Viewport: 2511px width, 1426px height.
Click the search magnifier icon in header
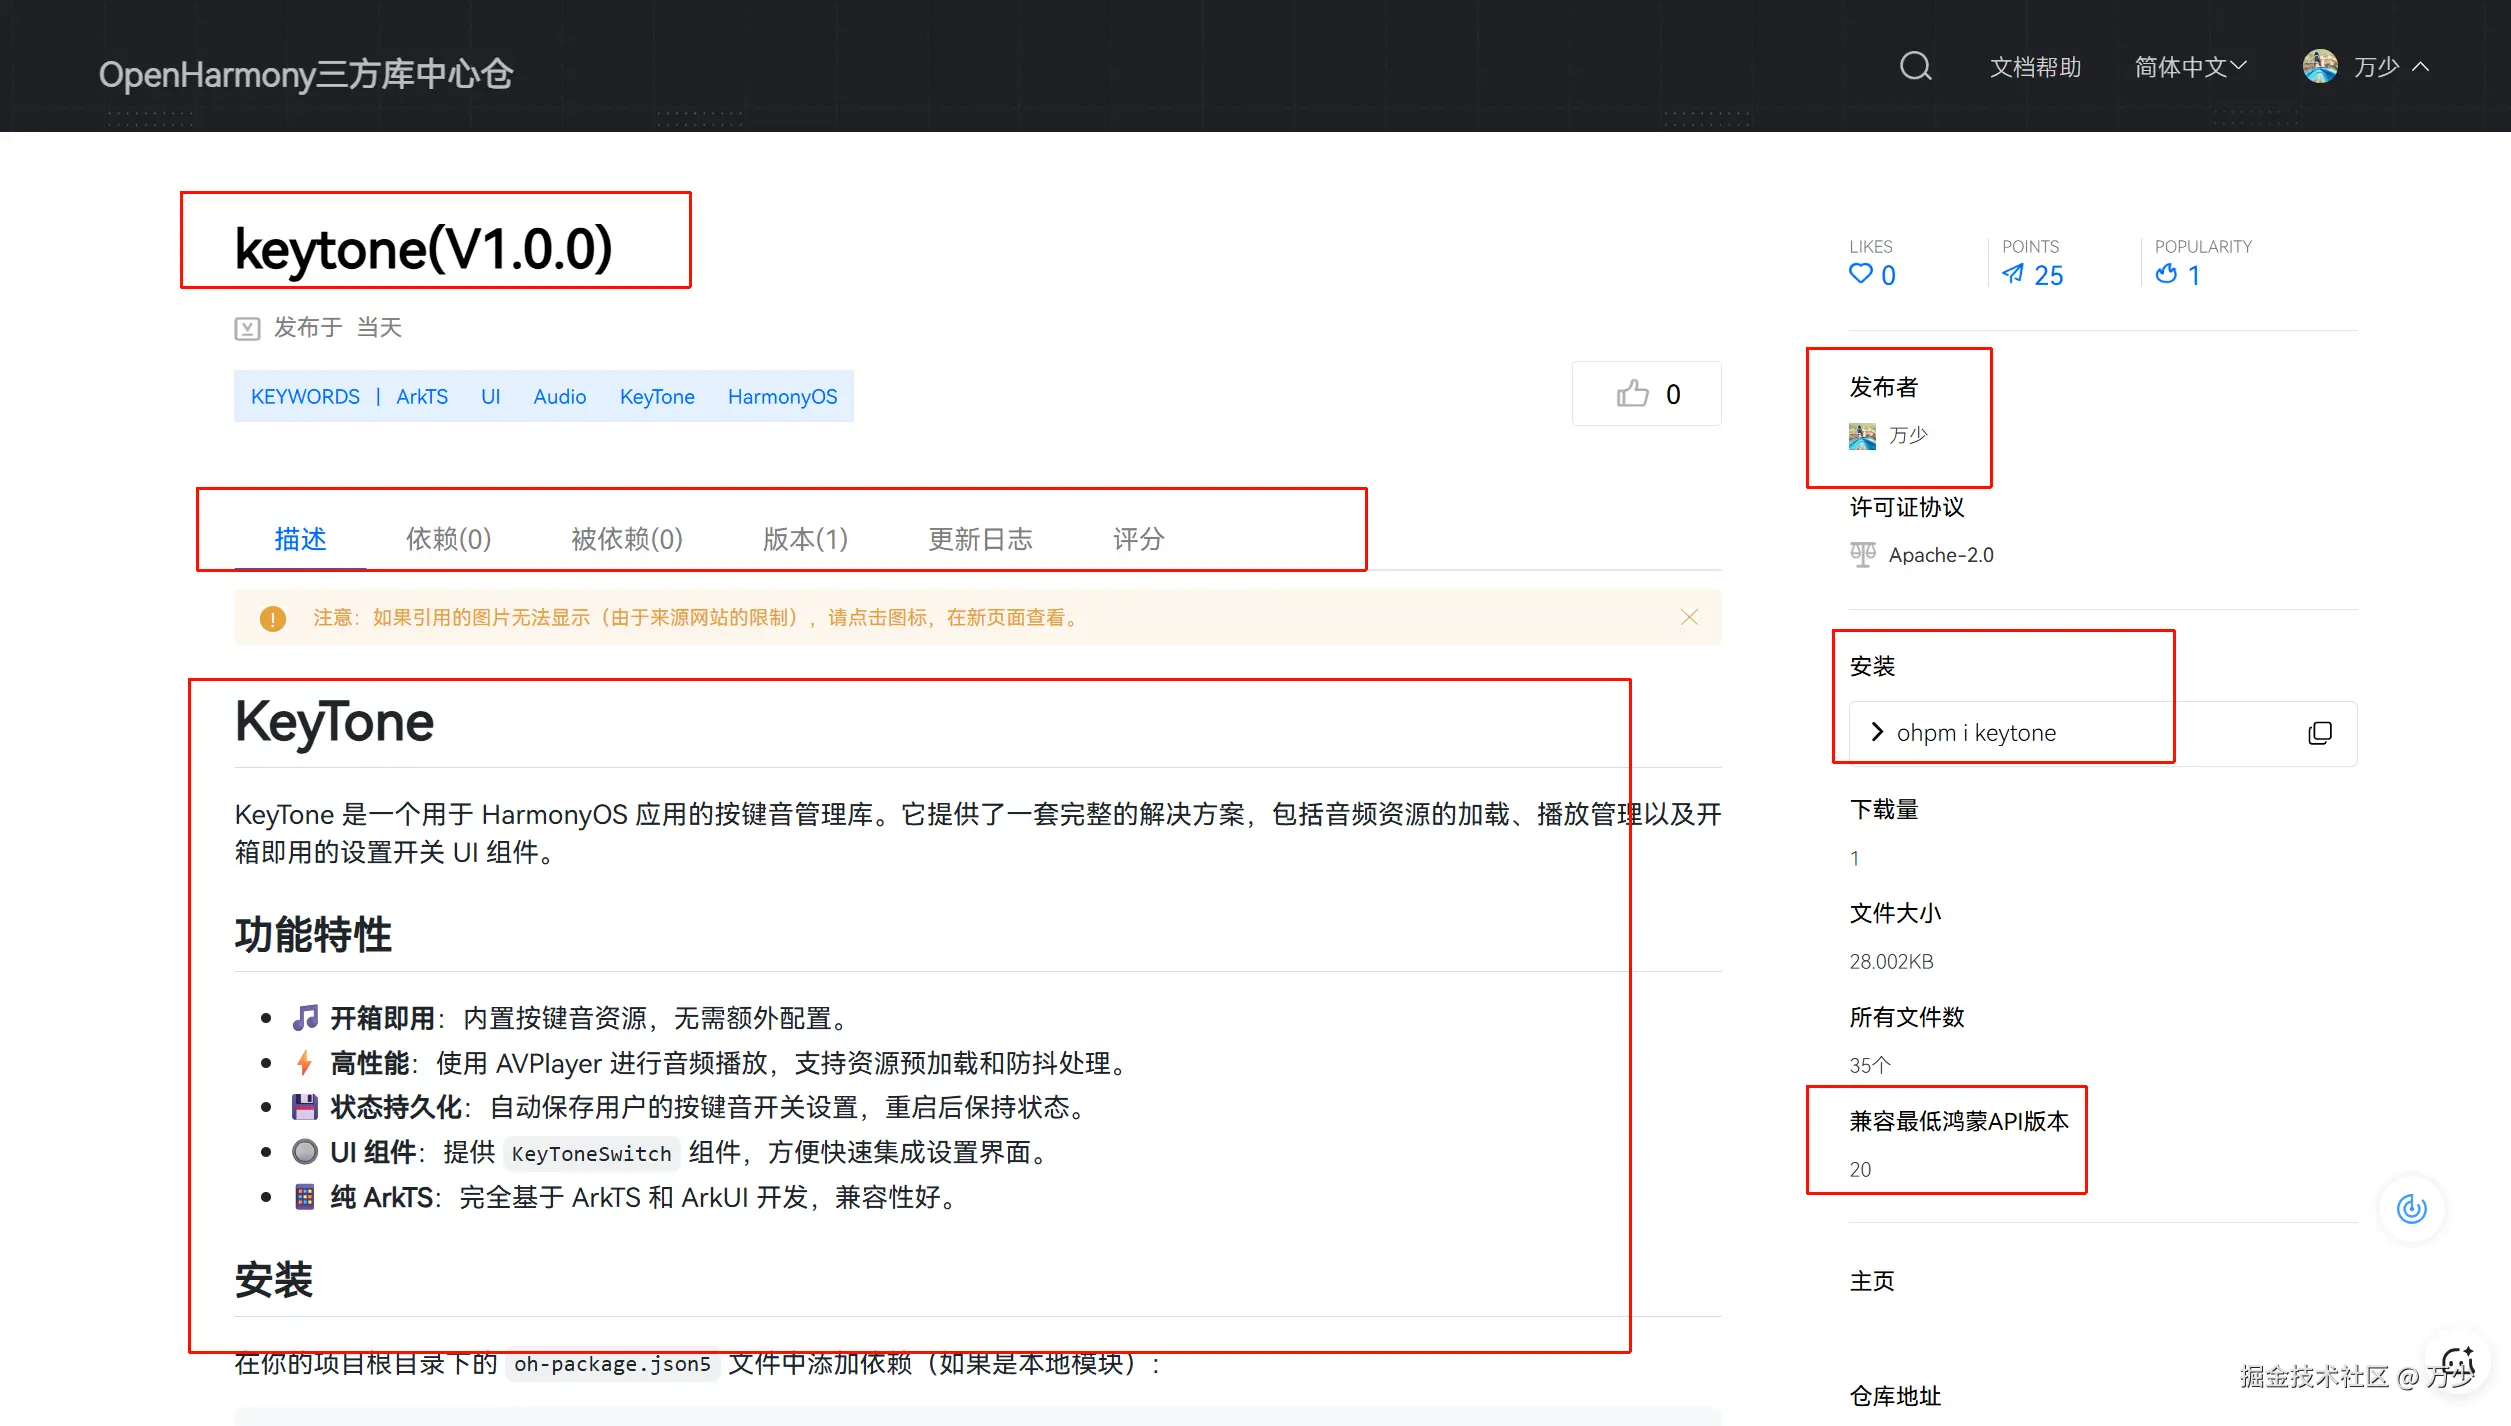point(1915,67)
